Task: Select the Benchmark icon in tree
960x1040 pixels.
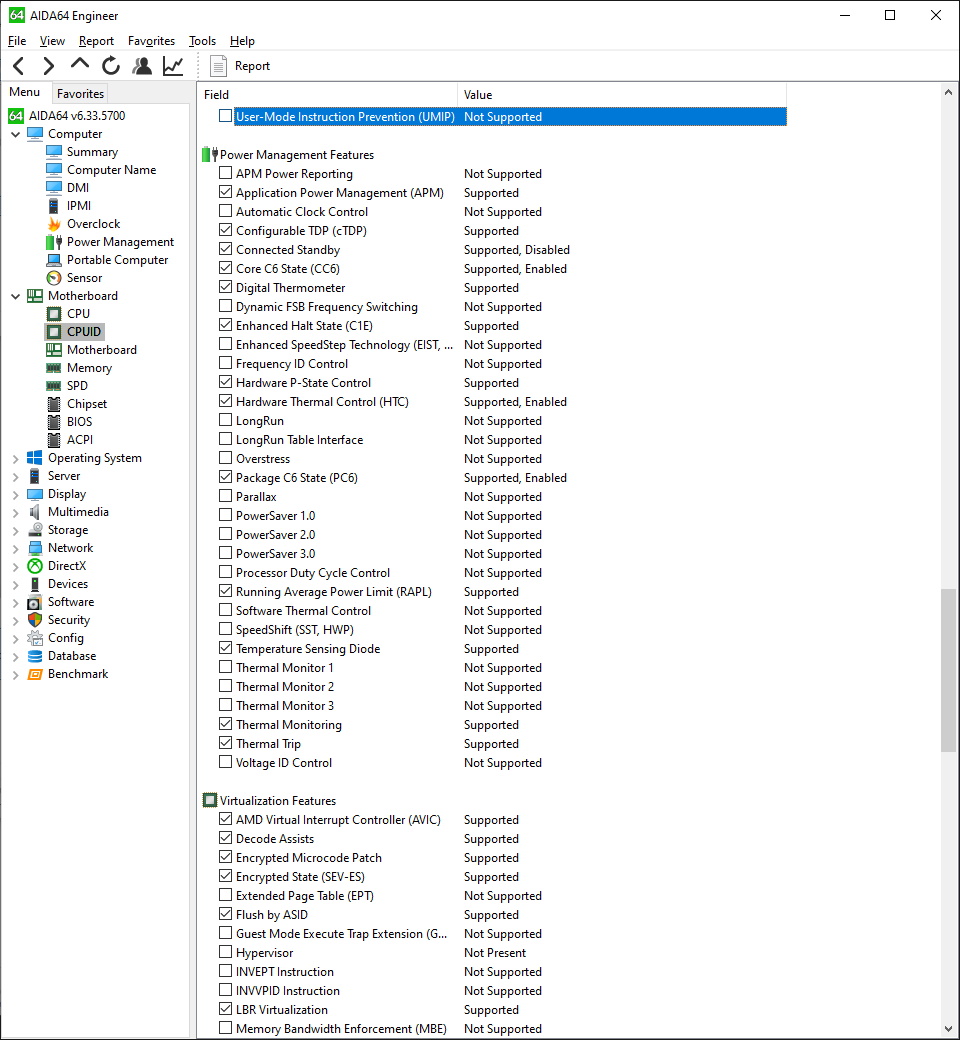Action: [x=34, y=674]
